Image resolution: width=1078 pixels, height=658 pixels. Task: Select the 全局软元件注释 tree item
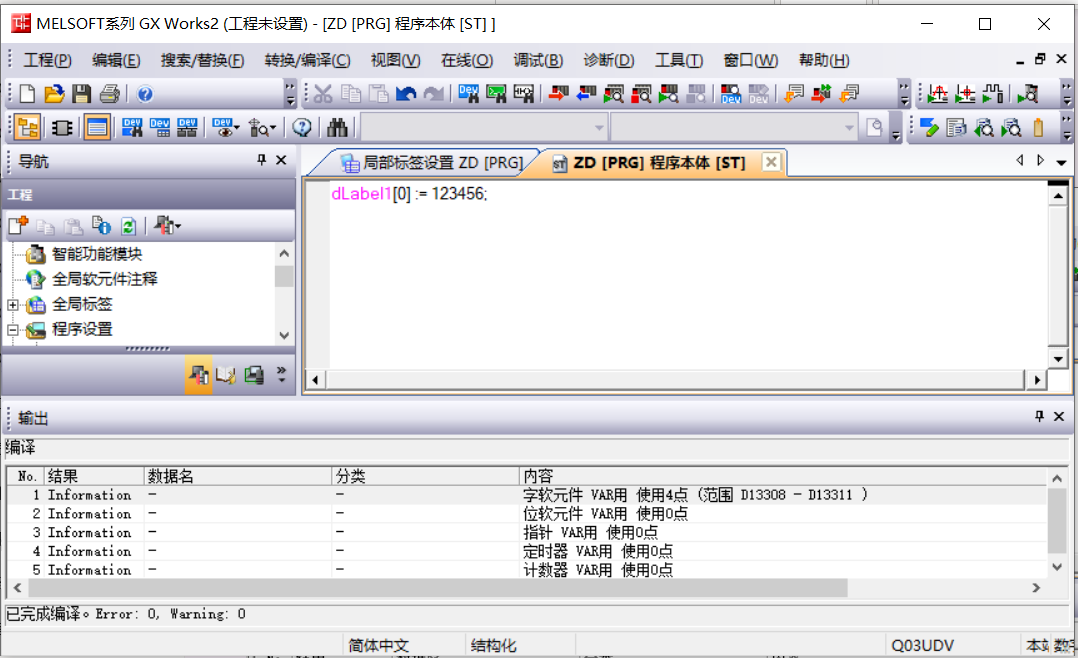coord(104,279)
